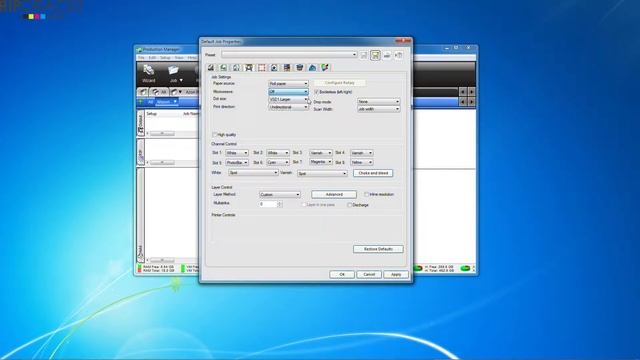
Task: Open the third tab with house icon
Action: click(236, 67)
